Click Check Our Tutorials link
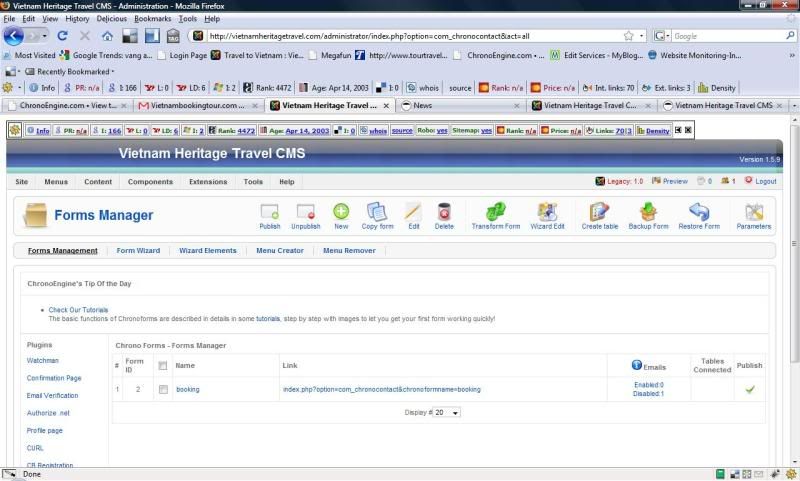The height and width of the screenshot is (481, 800). pos(78,310)
